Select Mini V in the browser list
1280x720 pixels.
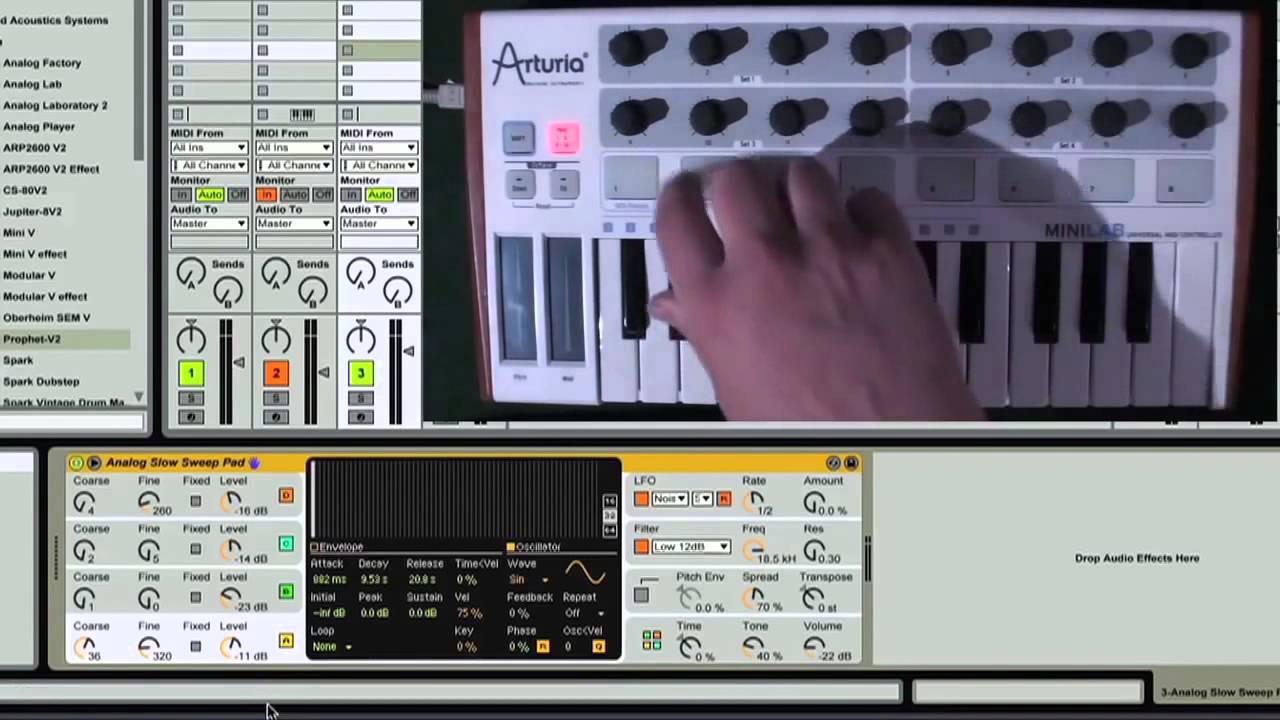19,233
